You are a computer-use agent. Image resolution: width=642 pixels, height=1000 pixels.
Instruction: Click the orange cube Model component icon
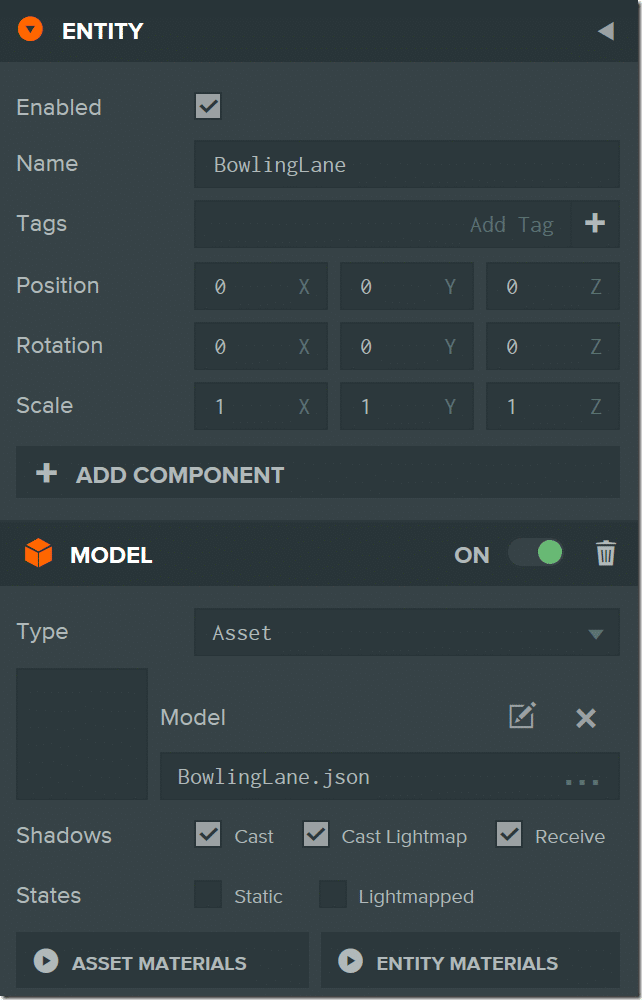pos(38,553)
